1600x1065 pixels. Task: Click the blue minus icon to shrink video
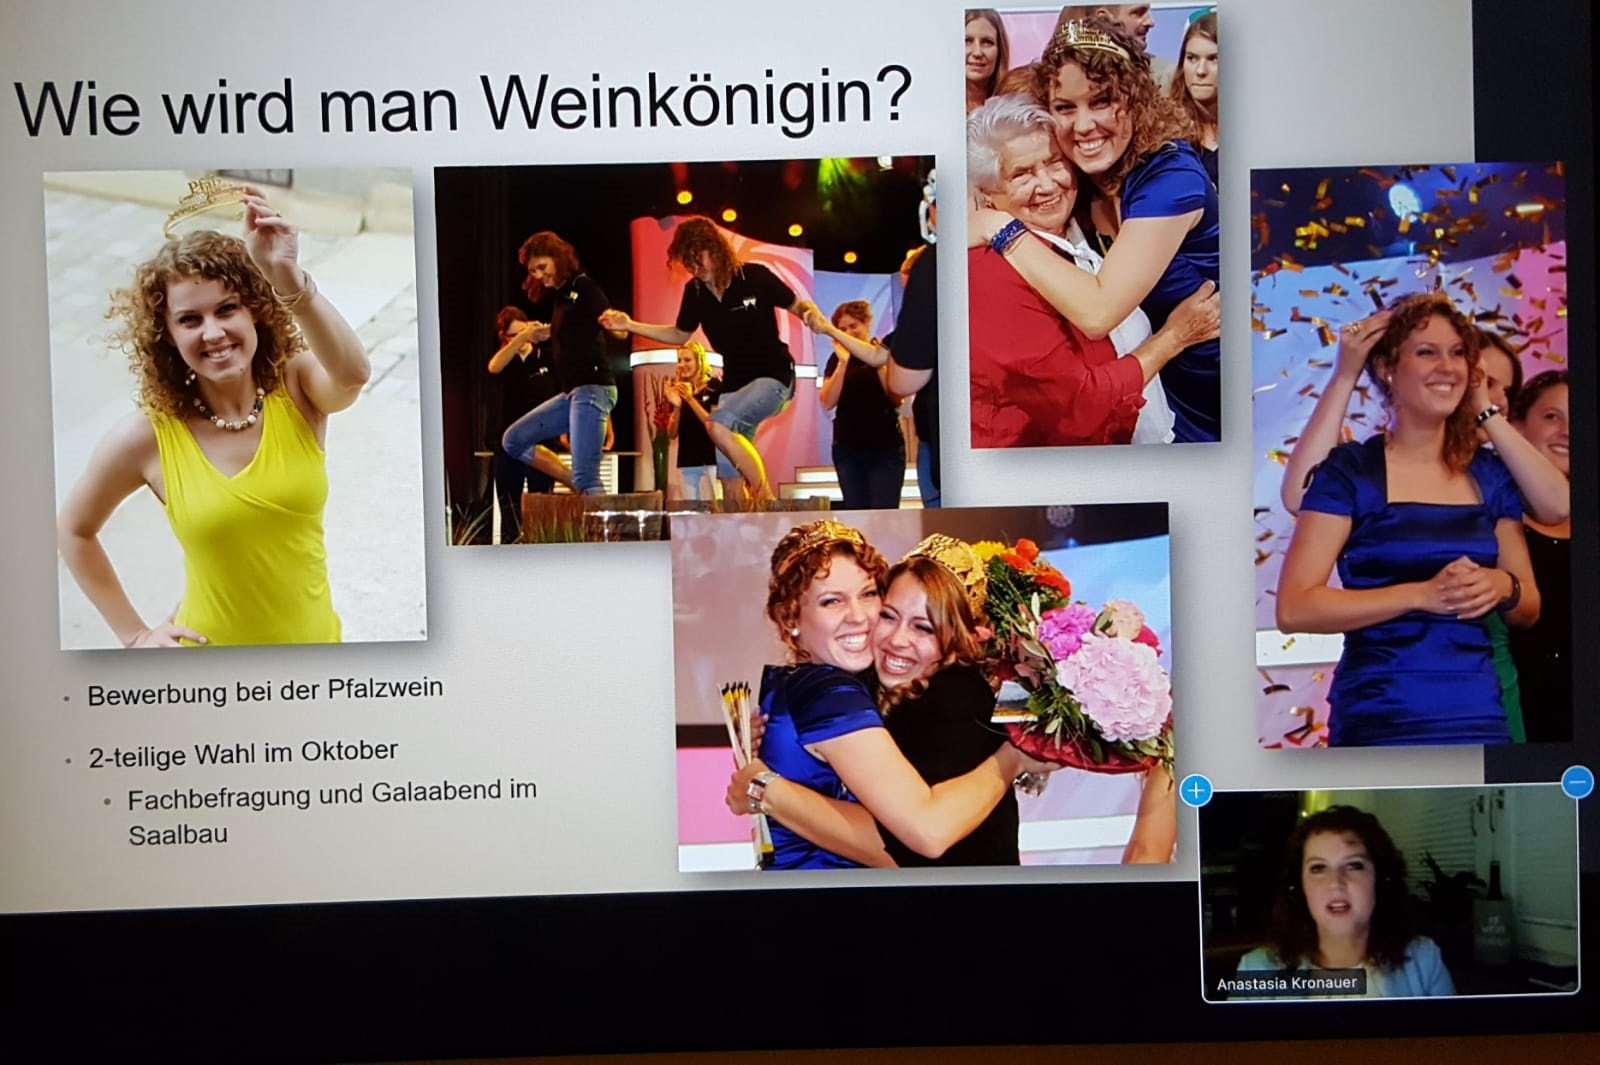1577,781
